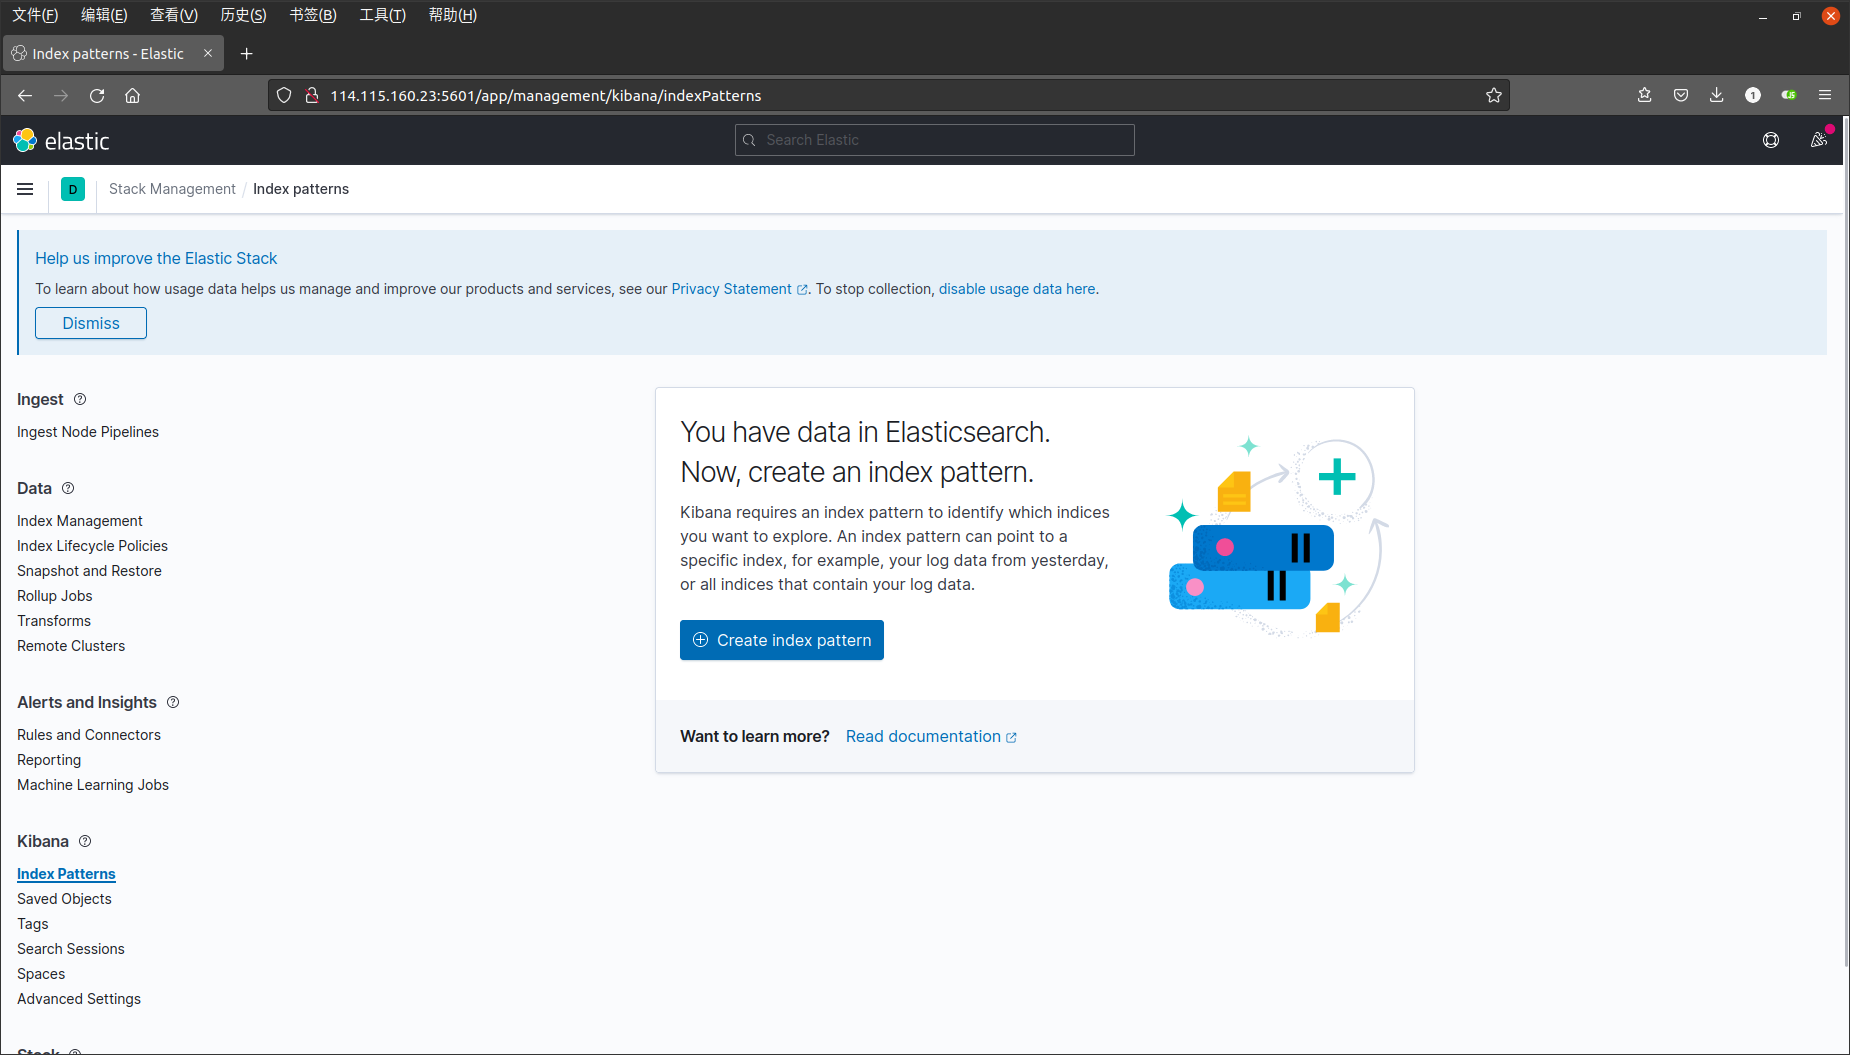
Task: Click the page vertical scrollbar
Action: [x=1845, y=540]
